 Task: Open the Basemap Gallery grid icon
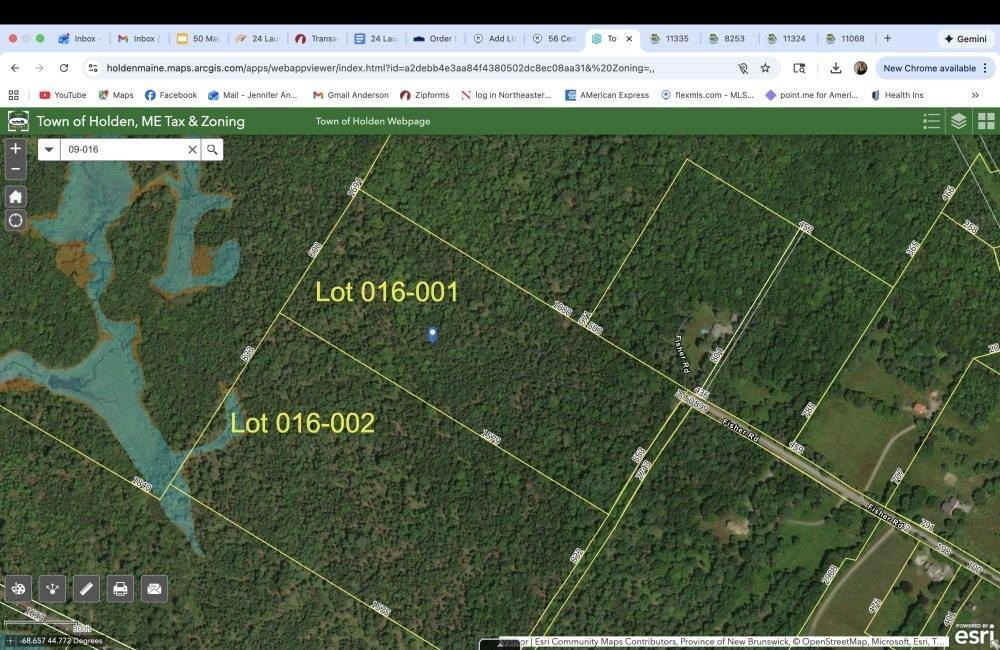coord(986,121)
